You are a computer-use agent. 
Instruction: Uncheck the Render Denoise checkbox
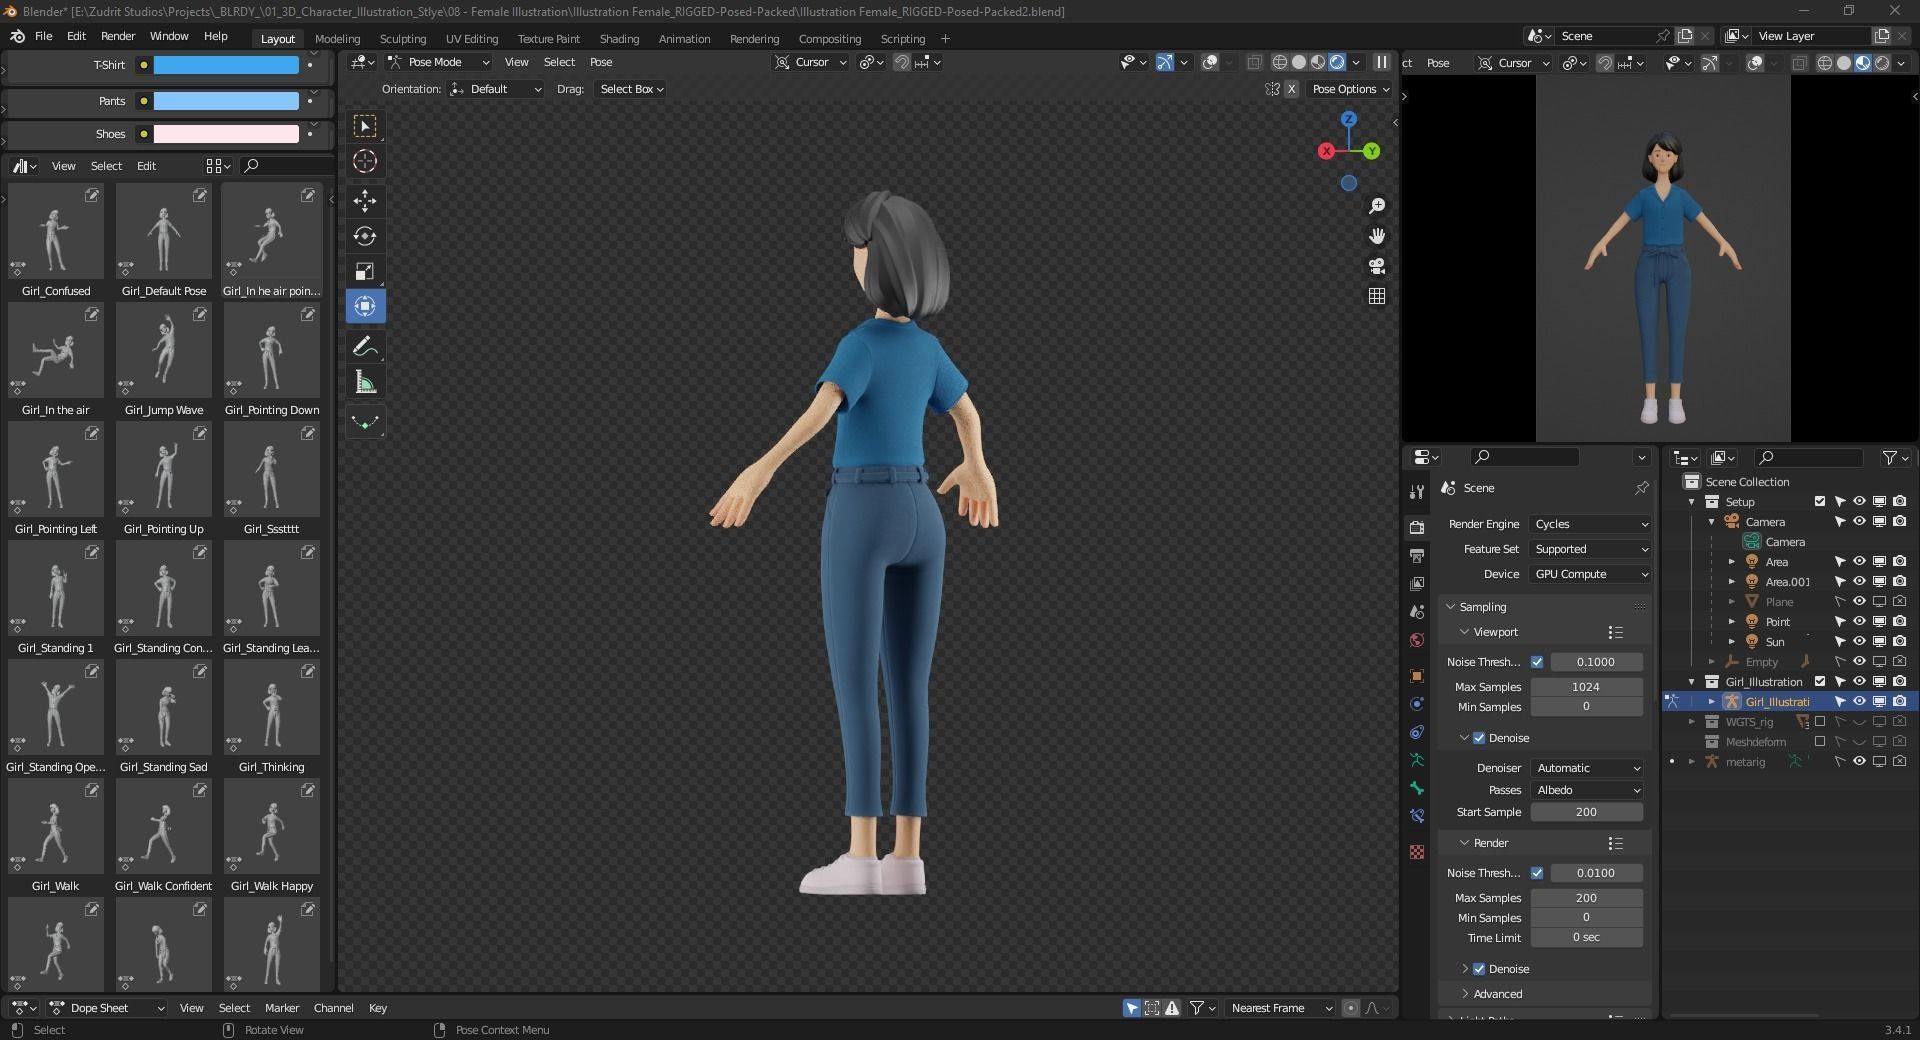(1479, 969)
